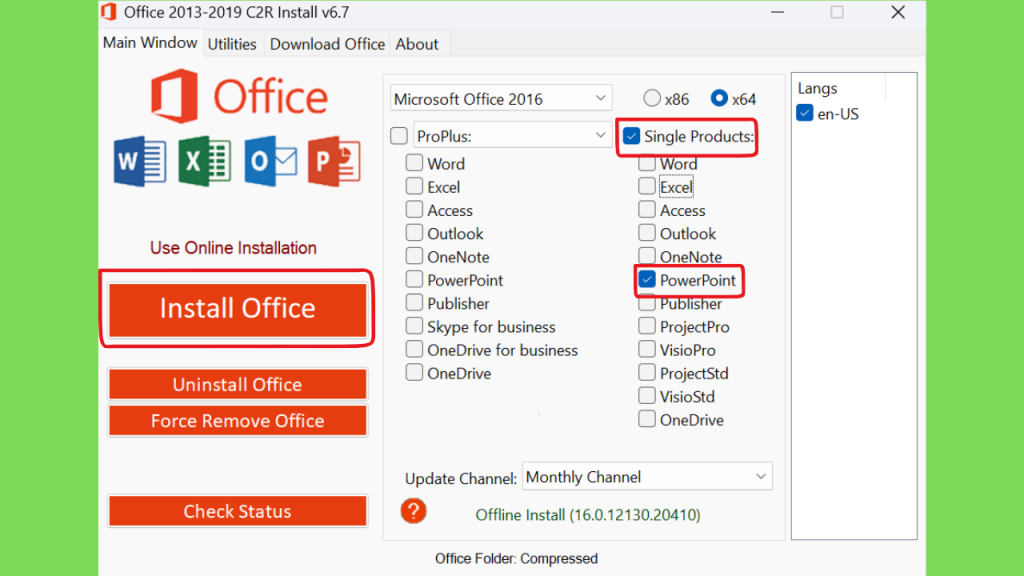The width and height of the screenshot is (1024, 576).
Task: Enable the ProPlus checkbox
Action: pos(399,136)
